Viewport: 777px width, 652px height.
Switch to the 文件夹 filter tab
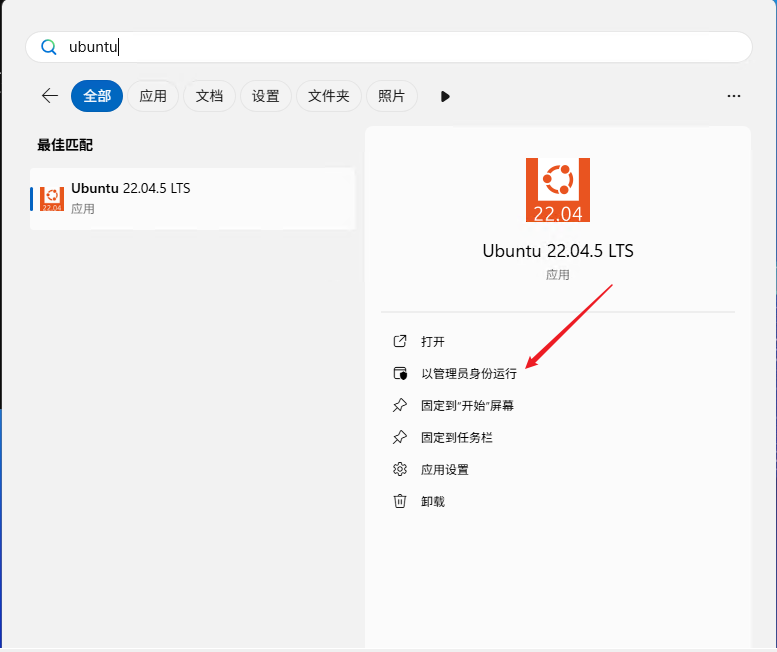(329, 96)
